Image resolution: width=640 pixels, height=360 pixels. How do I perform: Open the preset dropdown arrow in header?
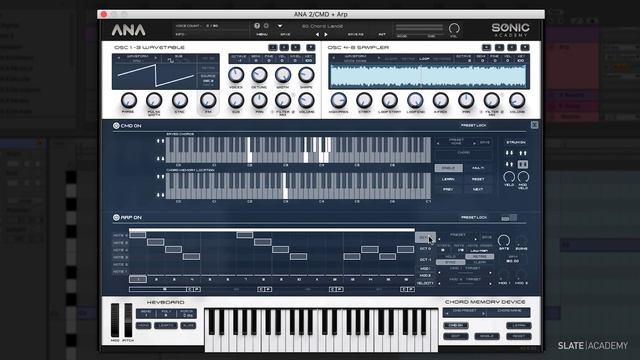(x=280, y=26)
